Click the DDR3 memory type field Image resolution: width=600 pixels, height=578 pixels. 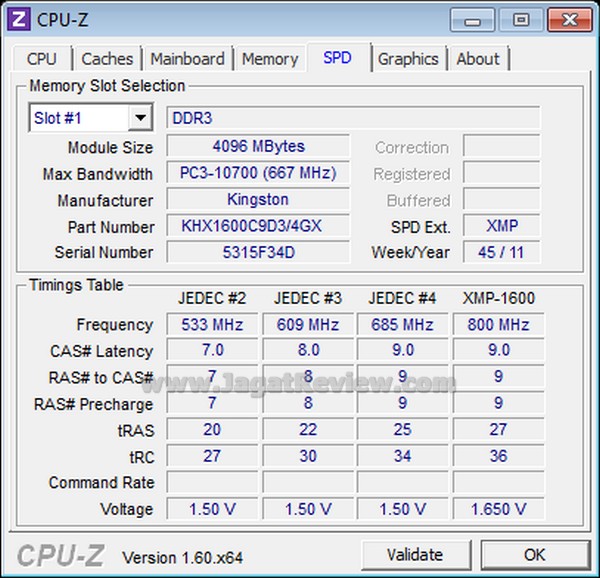click(x=353, y=117)
